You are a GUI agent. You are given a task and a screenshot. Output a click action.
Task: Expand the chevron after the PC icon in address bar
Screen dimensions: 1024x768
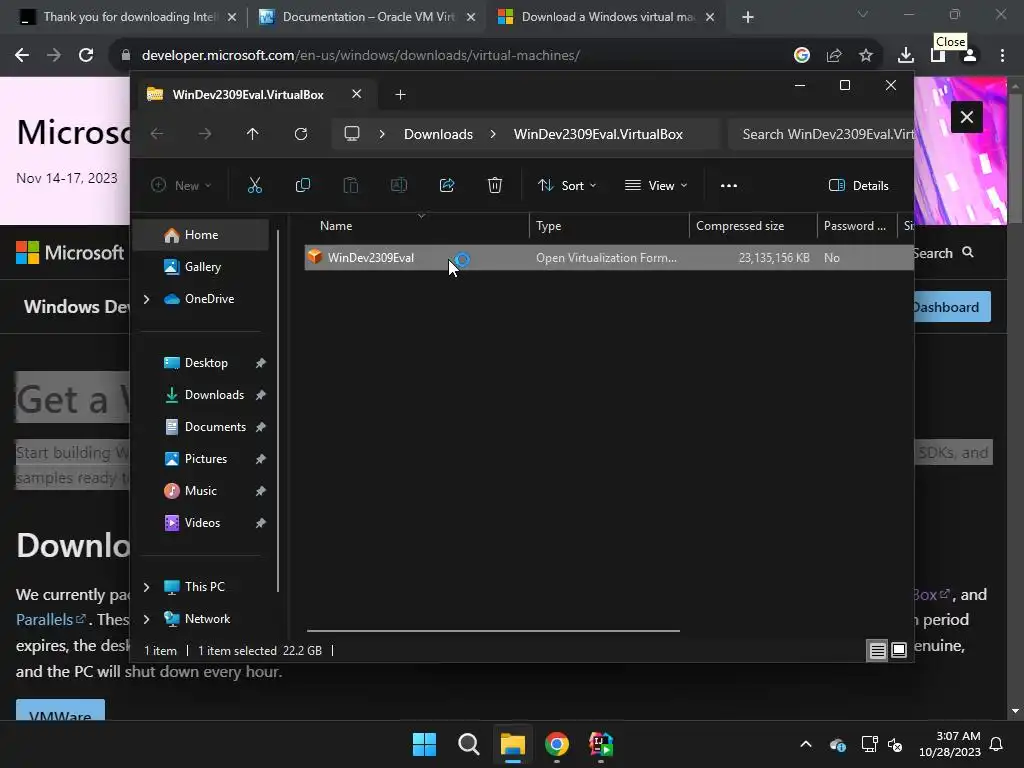click(x=382, y=134)
